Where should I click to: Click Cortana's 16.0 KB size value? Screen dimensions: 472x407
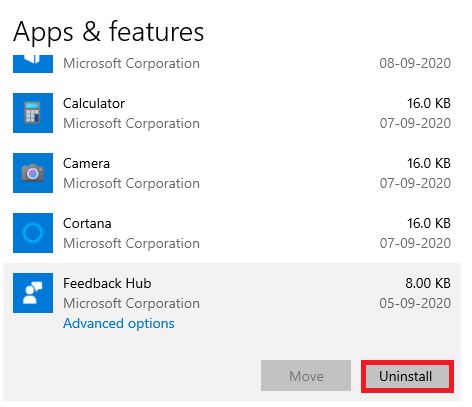pyautogui.click(x=429, y=223)
